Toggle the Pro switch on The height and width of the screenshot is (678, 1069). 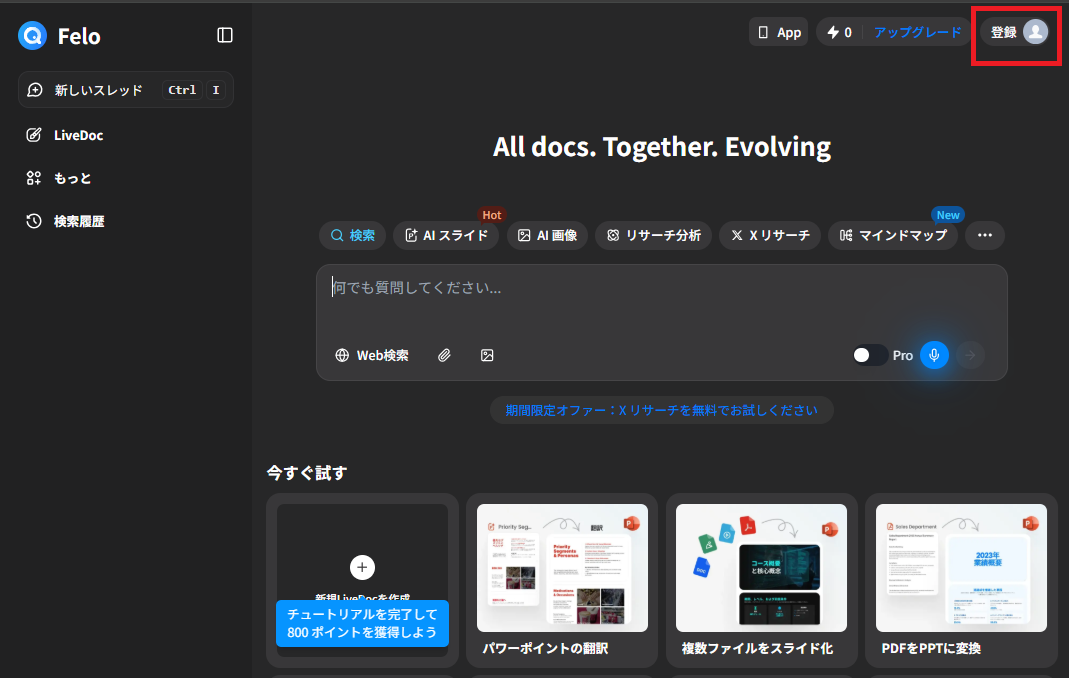click(869, 355)
